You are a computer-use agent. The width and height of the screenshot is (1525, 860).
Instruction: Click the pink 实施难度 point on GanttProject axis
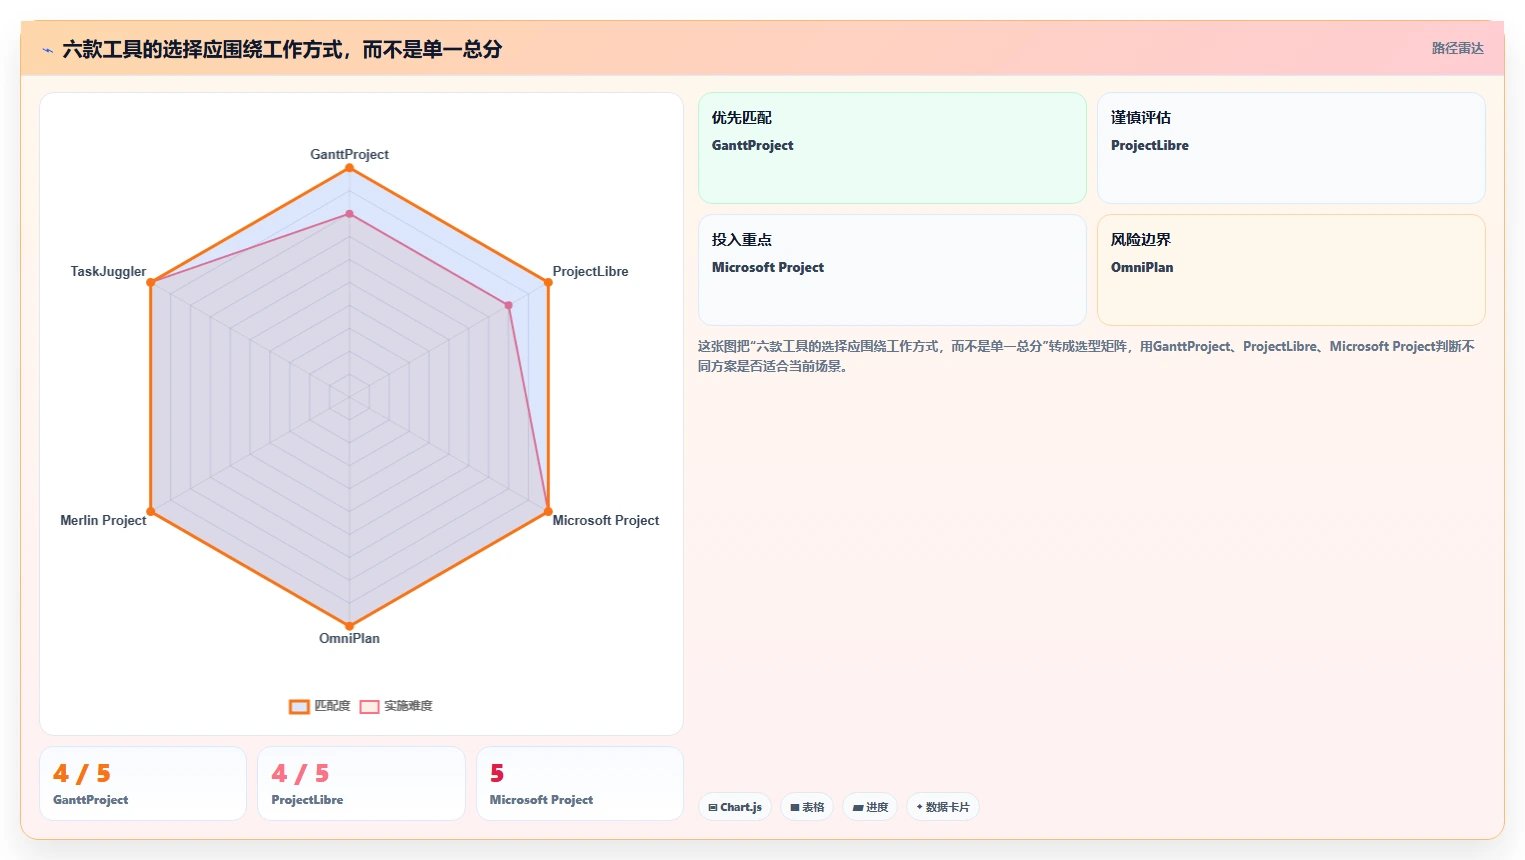tap(349, 214)
